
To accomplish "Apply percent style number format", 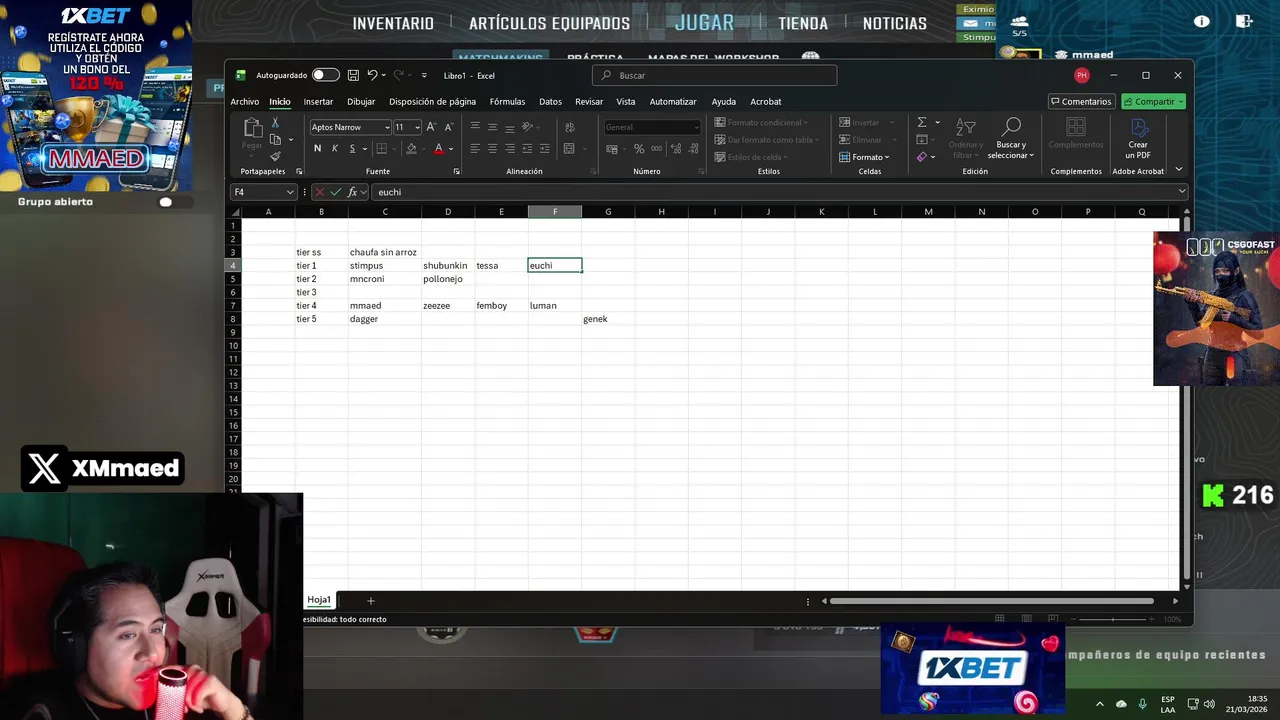I will click(639, 148).
